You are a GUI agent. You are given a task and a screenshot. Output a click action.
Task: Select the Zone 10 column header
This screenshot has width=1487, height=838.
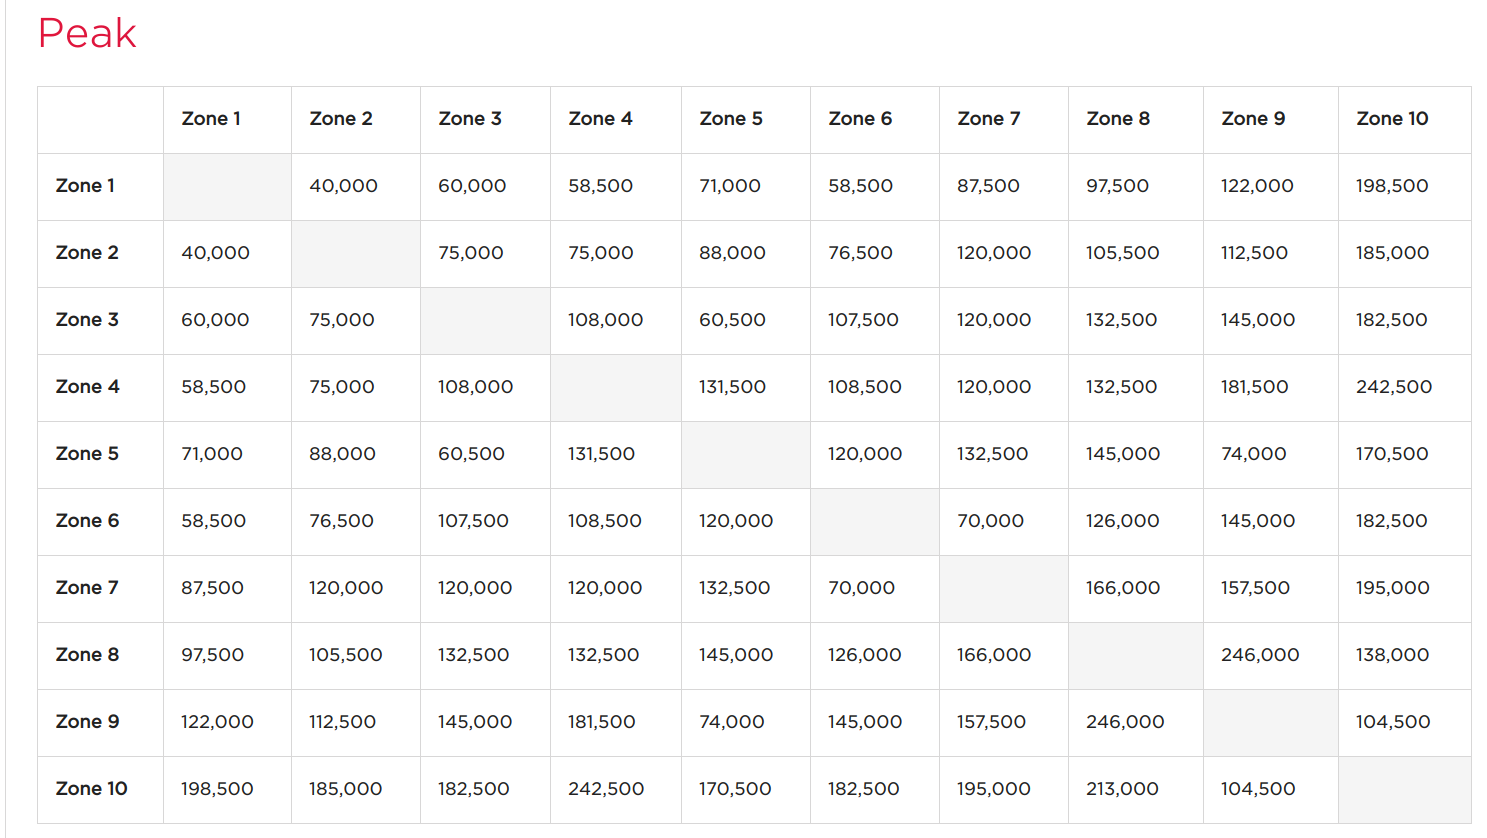point(1392,119)
